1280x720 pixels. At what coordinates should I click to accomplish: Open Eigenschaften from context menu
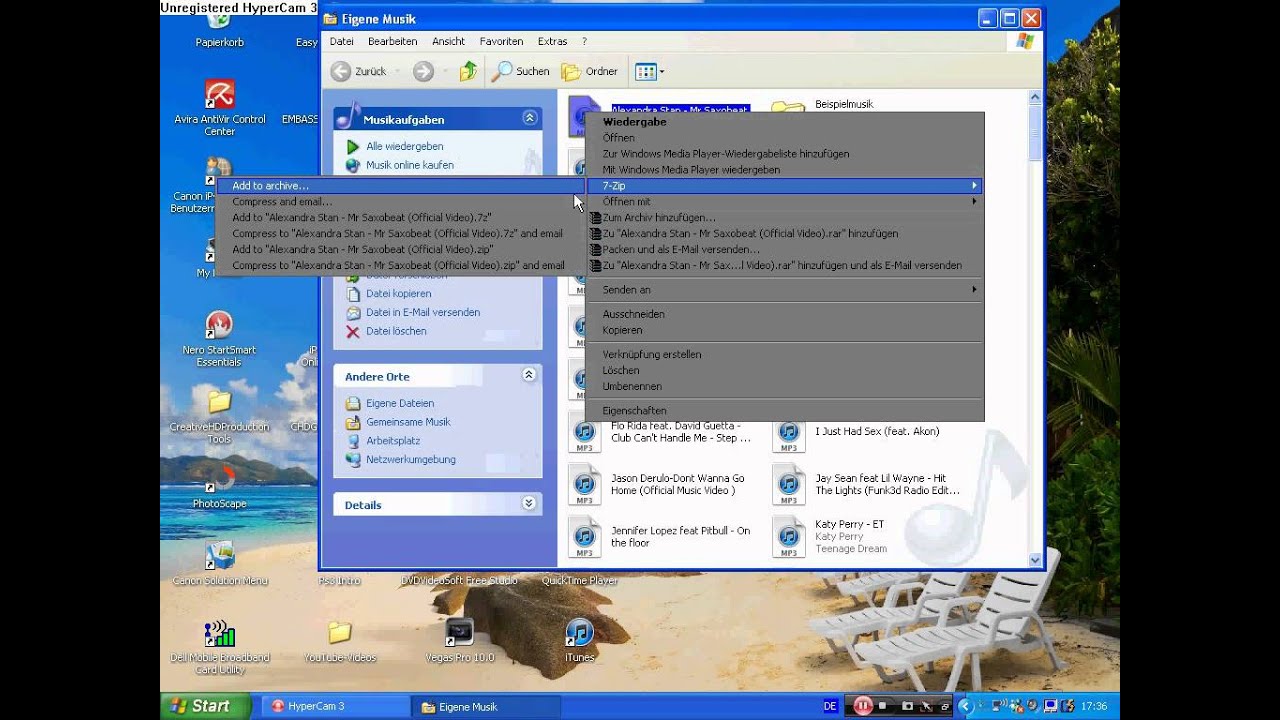pos(784,411)
